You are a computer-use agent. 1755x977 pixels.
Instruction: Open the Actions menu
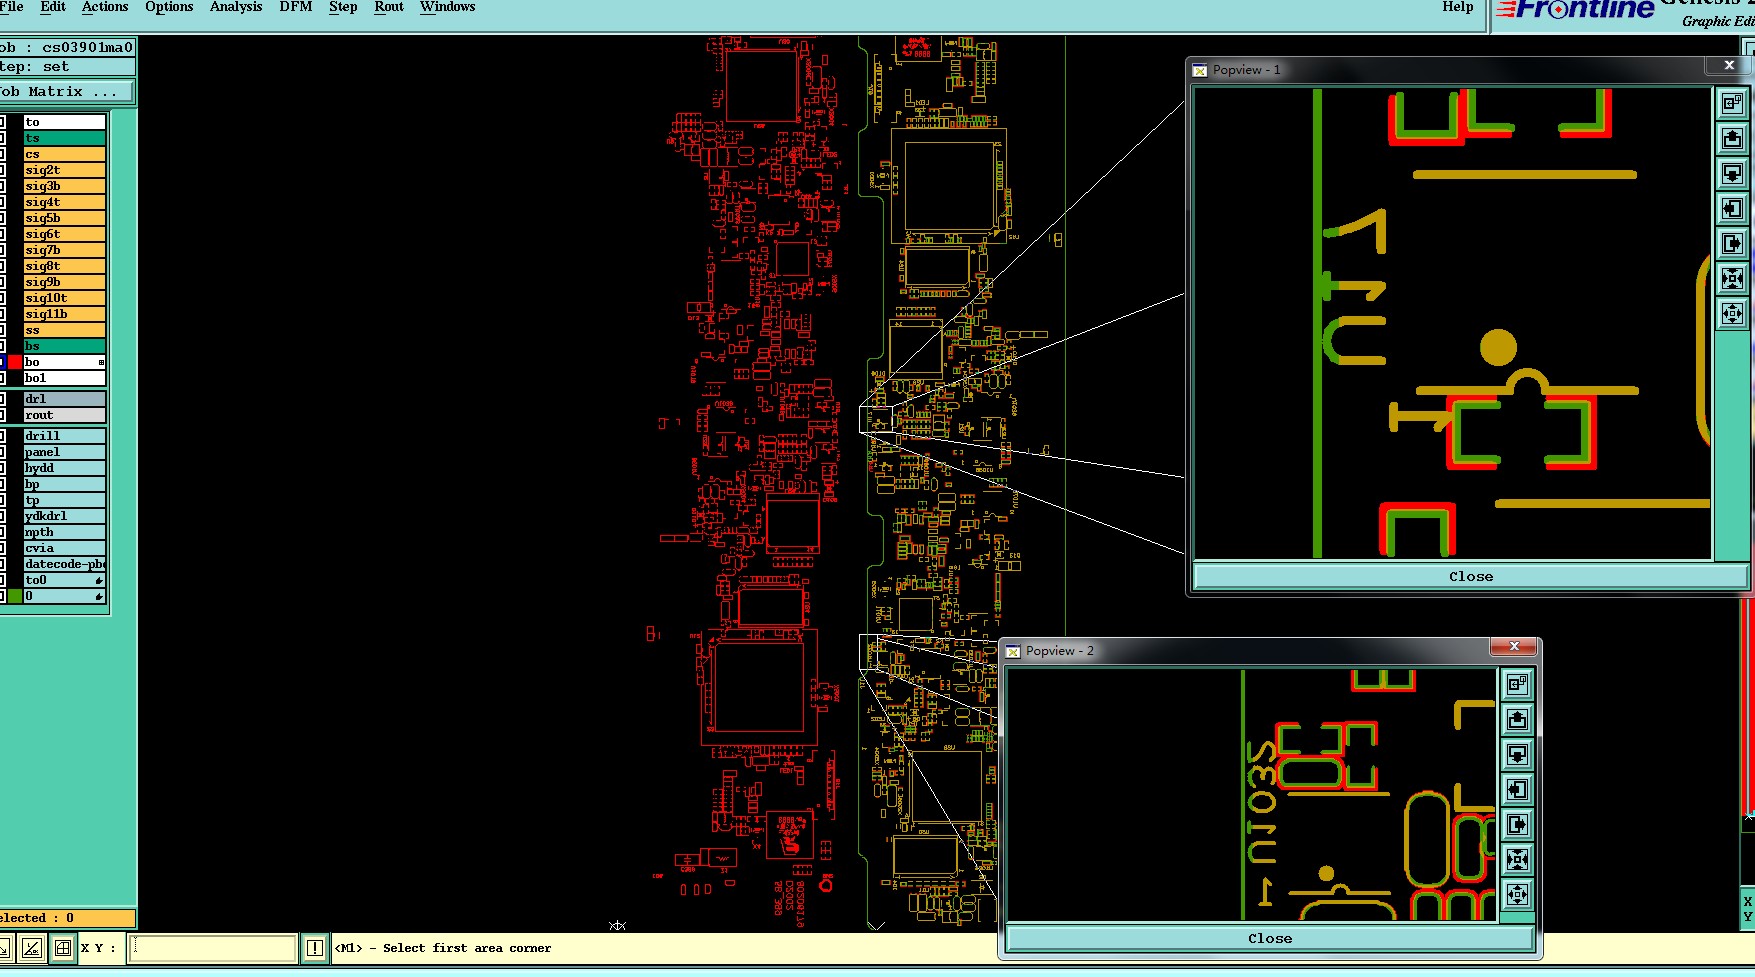pyautogui.click(x=105, y=7)
